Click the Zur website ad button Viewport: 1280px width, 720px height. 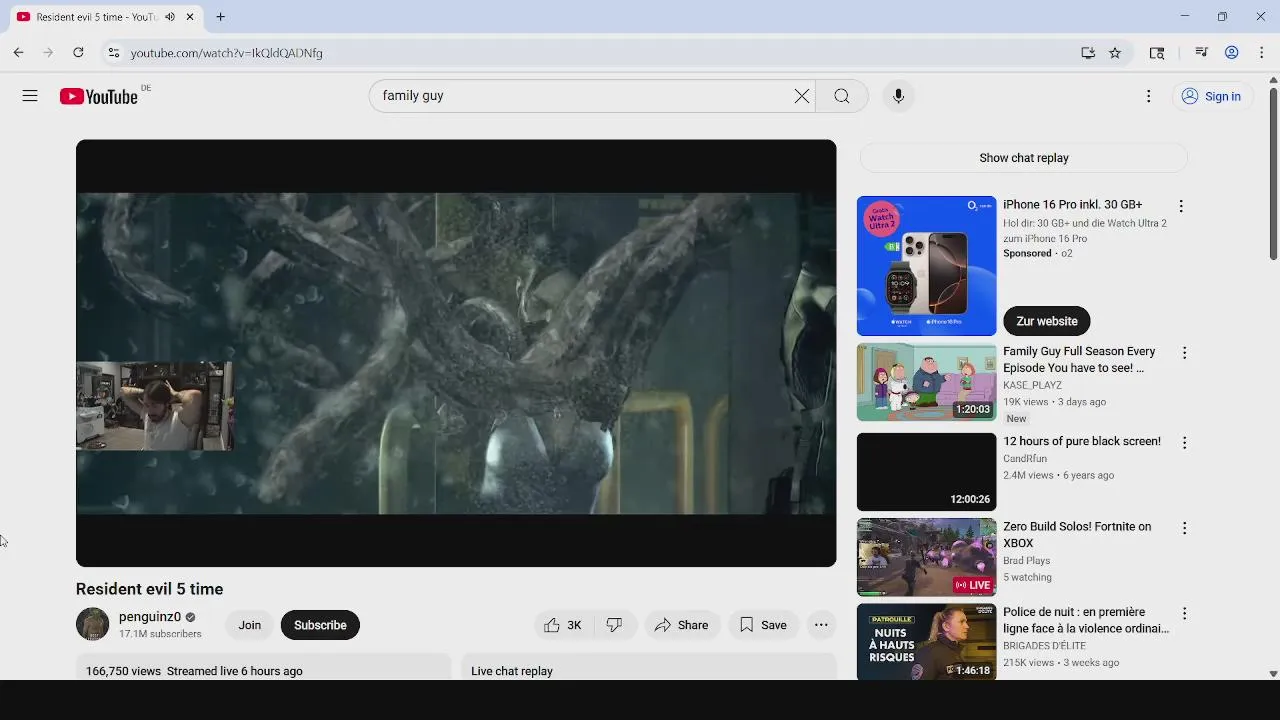tap(1047, 321)
